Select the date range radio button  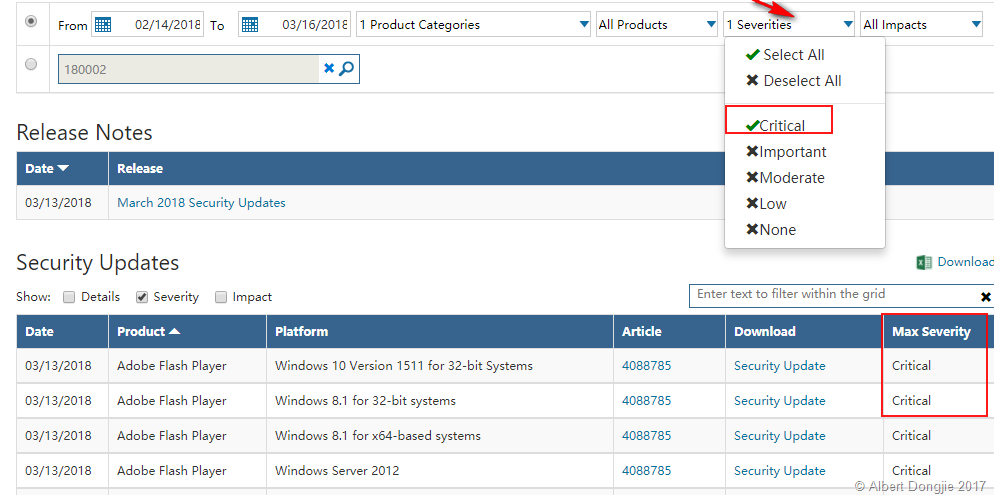31,21
